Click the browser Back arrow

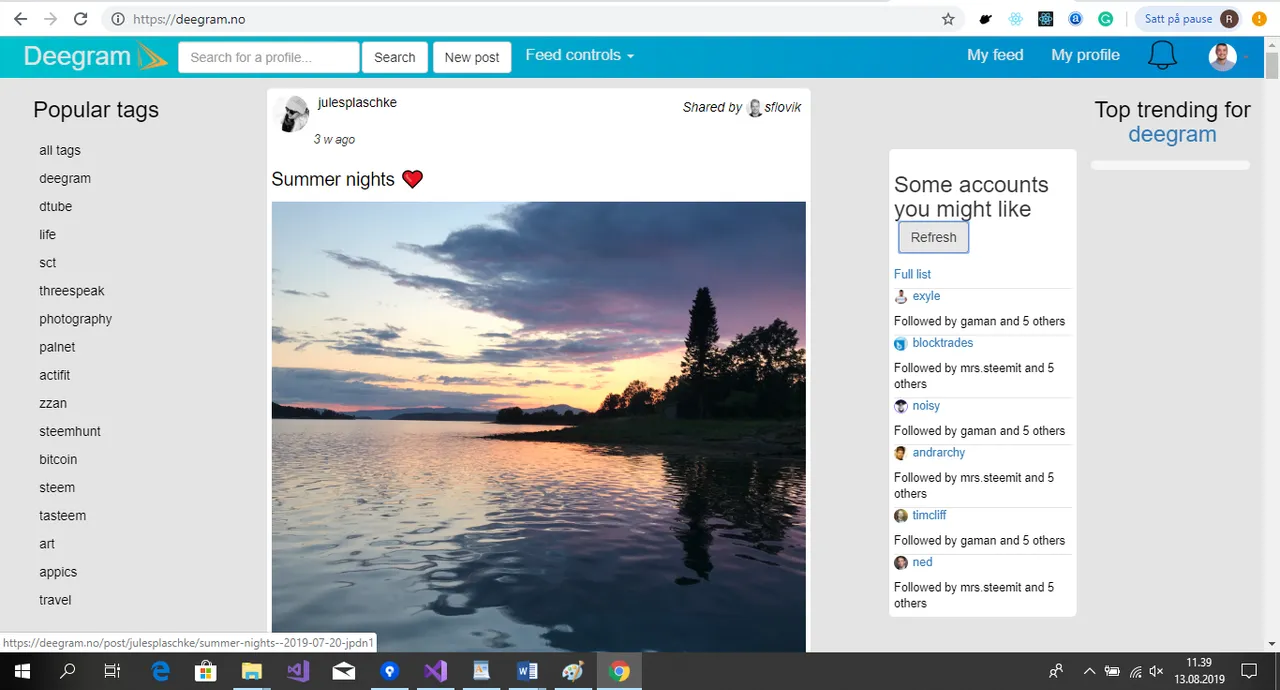[x=20, y=19]
